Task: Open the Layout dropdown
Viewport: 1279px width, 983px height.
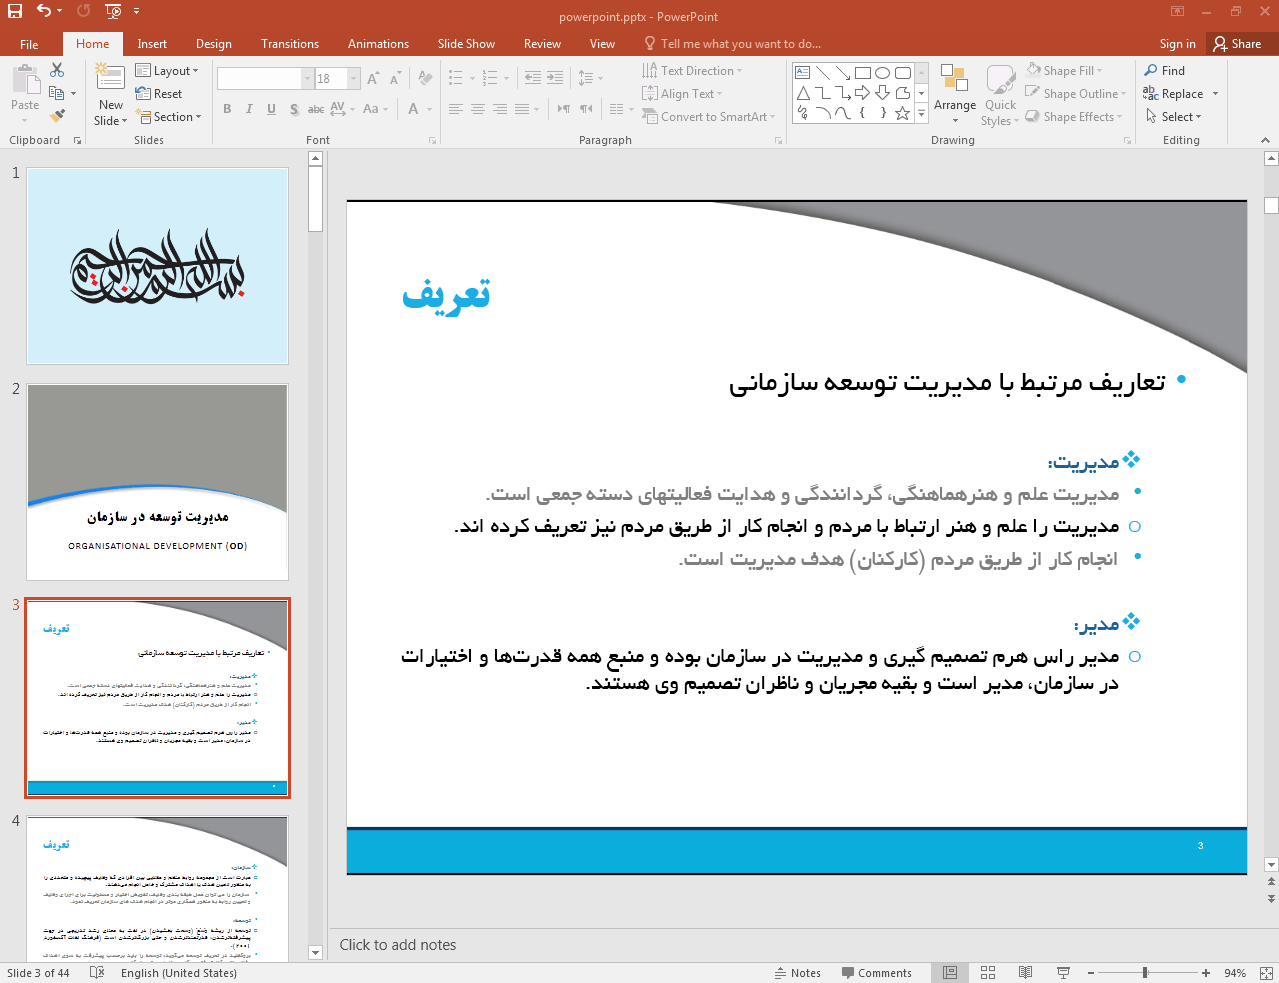Action: 167,71
